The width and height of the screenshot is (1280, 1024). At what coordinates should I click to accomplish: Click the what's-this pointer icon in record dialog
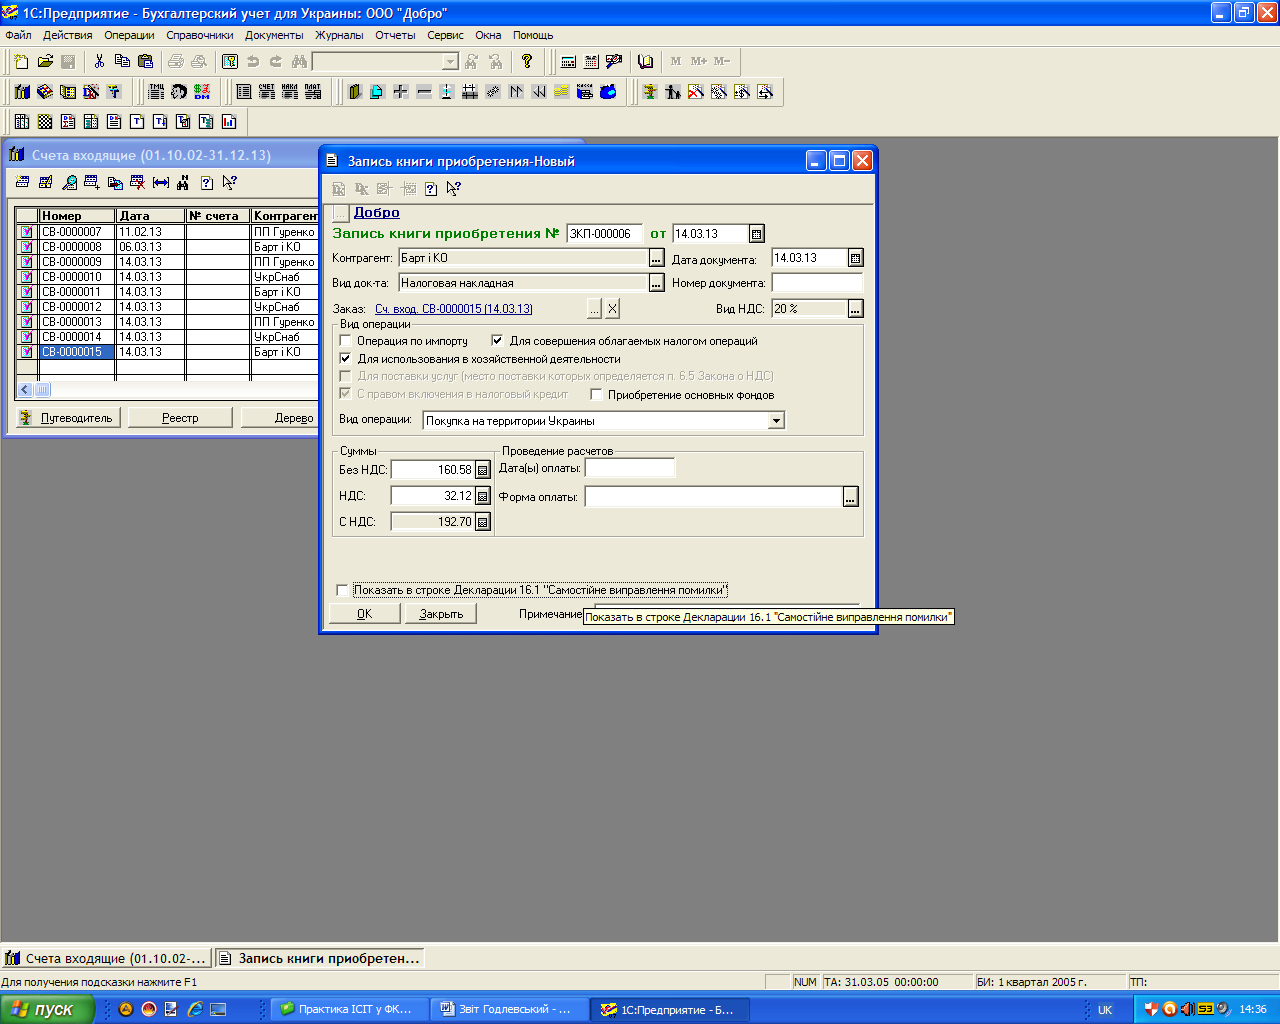point(454,188)
